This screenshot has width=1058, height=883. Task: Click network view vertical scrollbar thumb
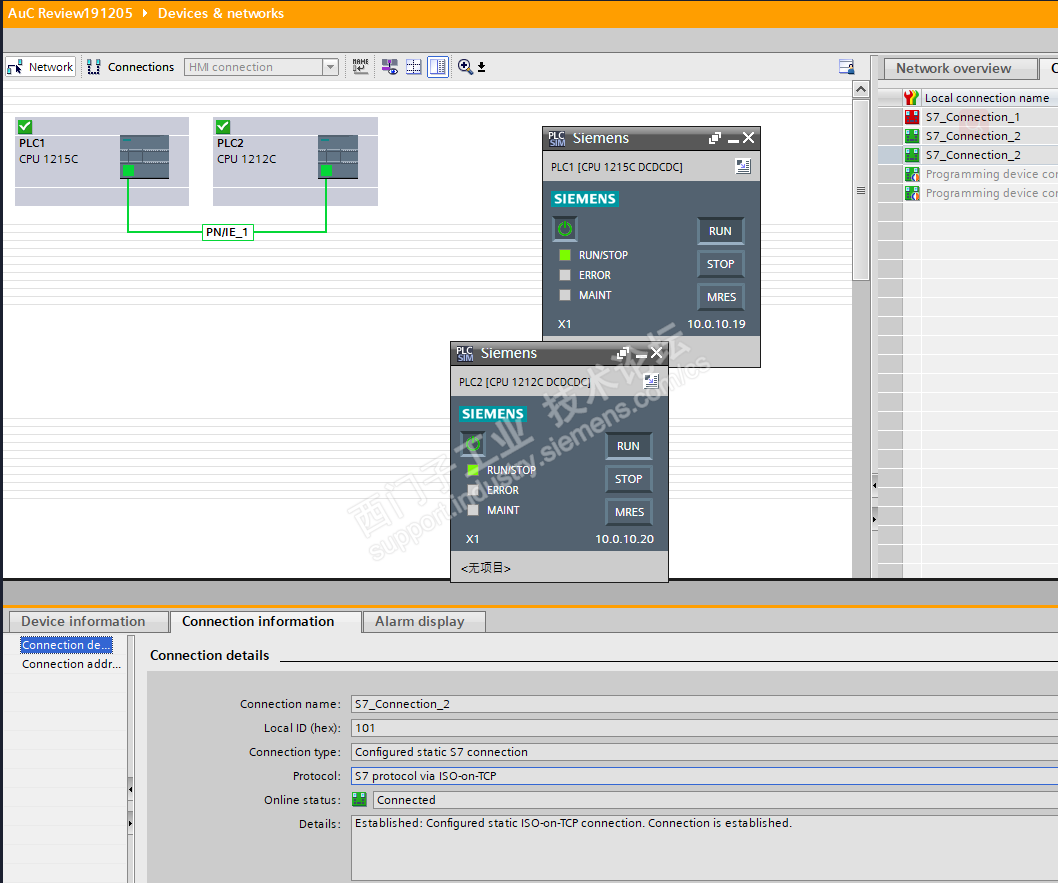click(860, 190)
